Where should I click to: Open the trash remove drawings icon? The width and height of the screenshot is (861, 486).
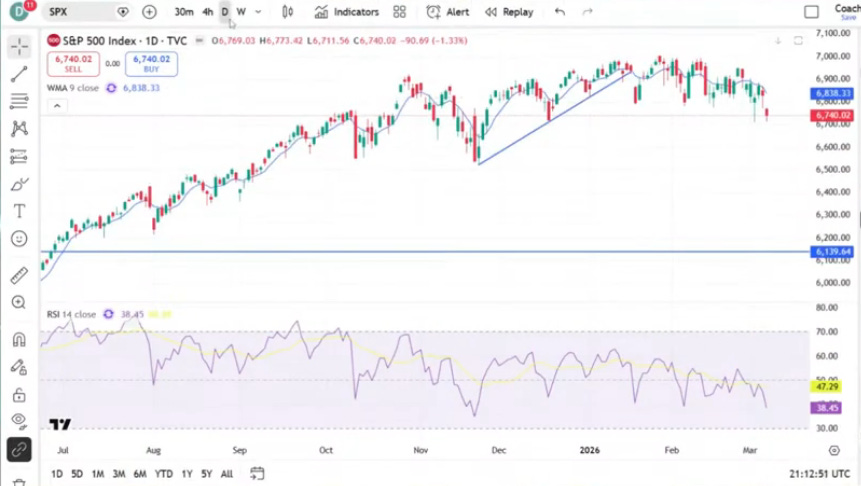pos(19,482)
